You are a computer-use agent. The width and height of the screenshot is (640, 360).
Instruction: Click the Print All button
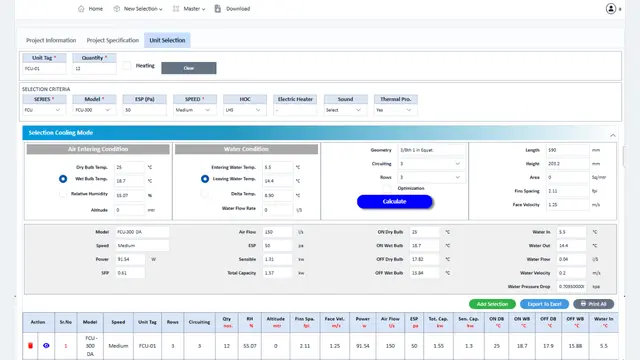pyautogui.click(x=593, y=304)
